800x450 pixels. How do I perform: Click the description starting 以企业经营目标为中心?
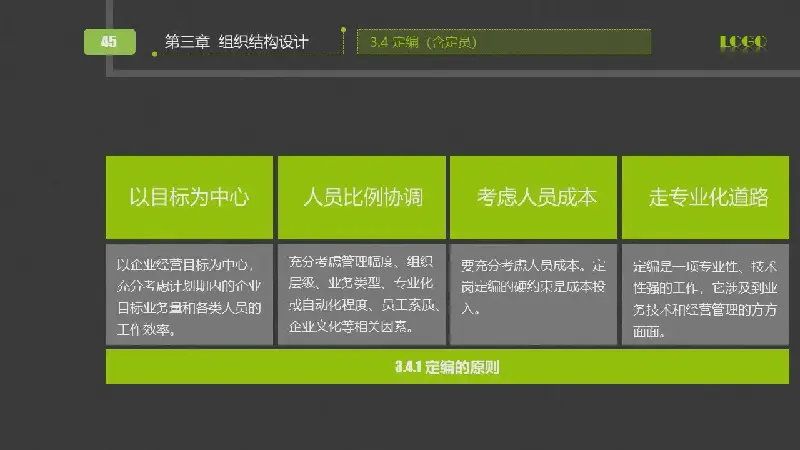click(189, 294)
